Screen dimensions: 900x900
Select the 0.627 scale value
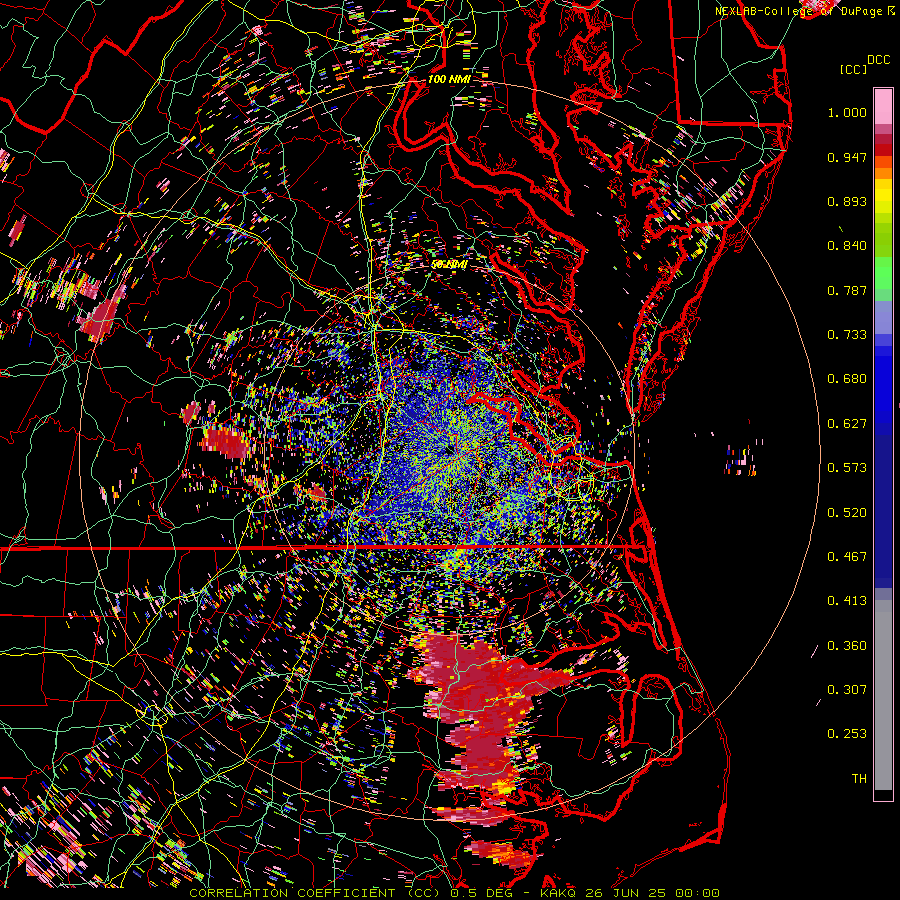[x=847, y=424]
